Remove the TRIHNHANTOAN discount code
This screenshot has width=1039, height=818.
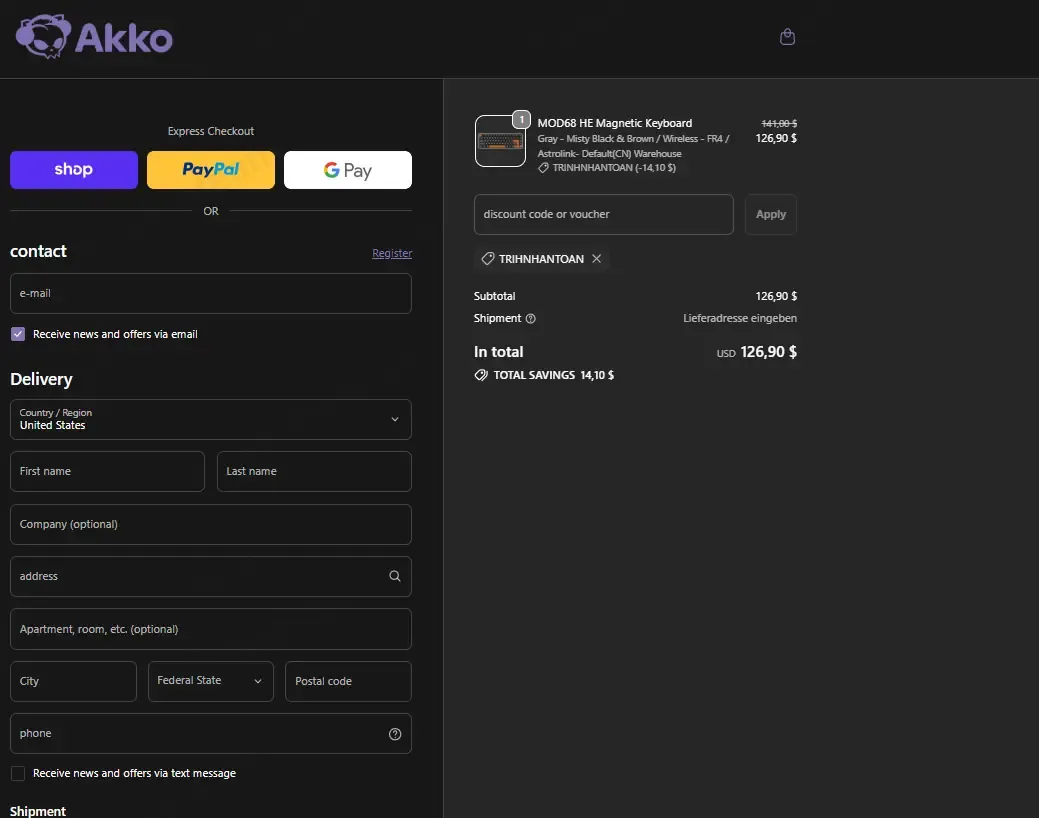coord(596,259)
